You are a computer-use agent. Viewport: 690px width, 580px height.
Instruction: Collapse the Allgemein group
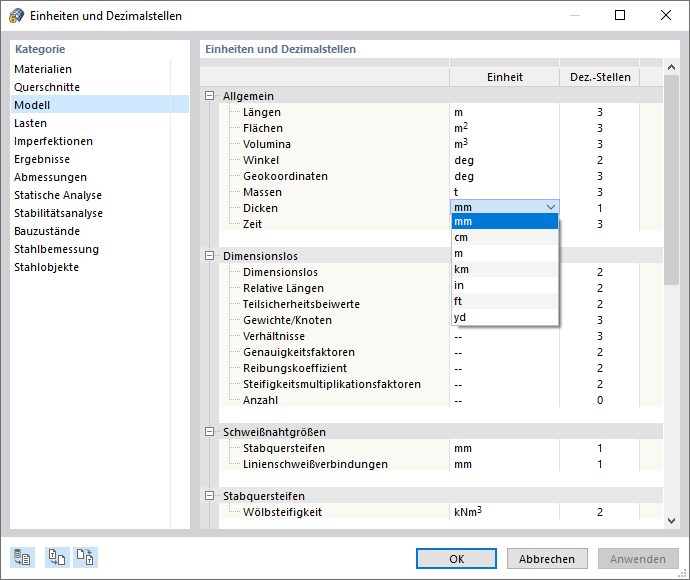click(x=210, y=96)
